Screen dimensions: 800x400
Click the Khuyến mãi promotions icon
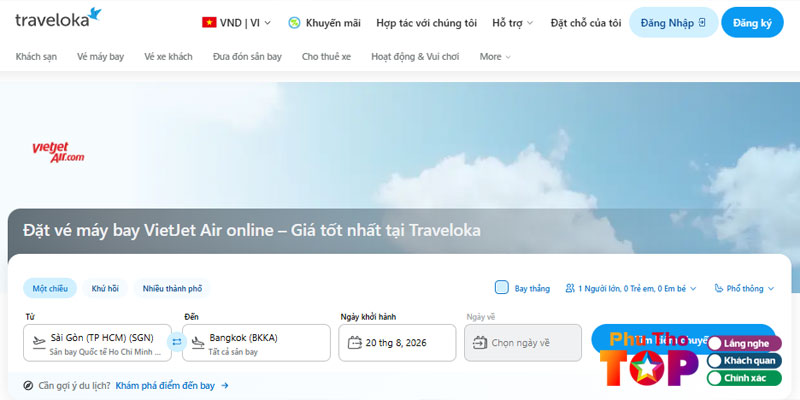(294, 22)
